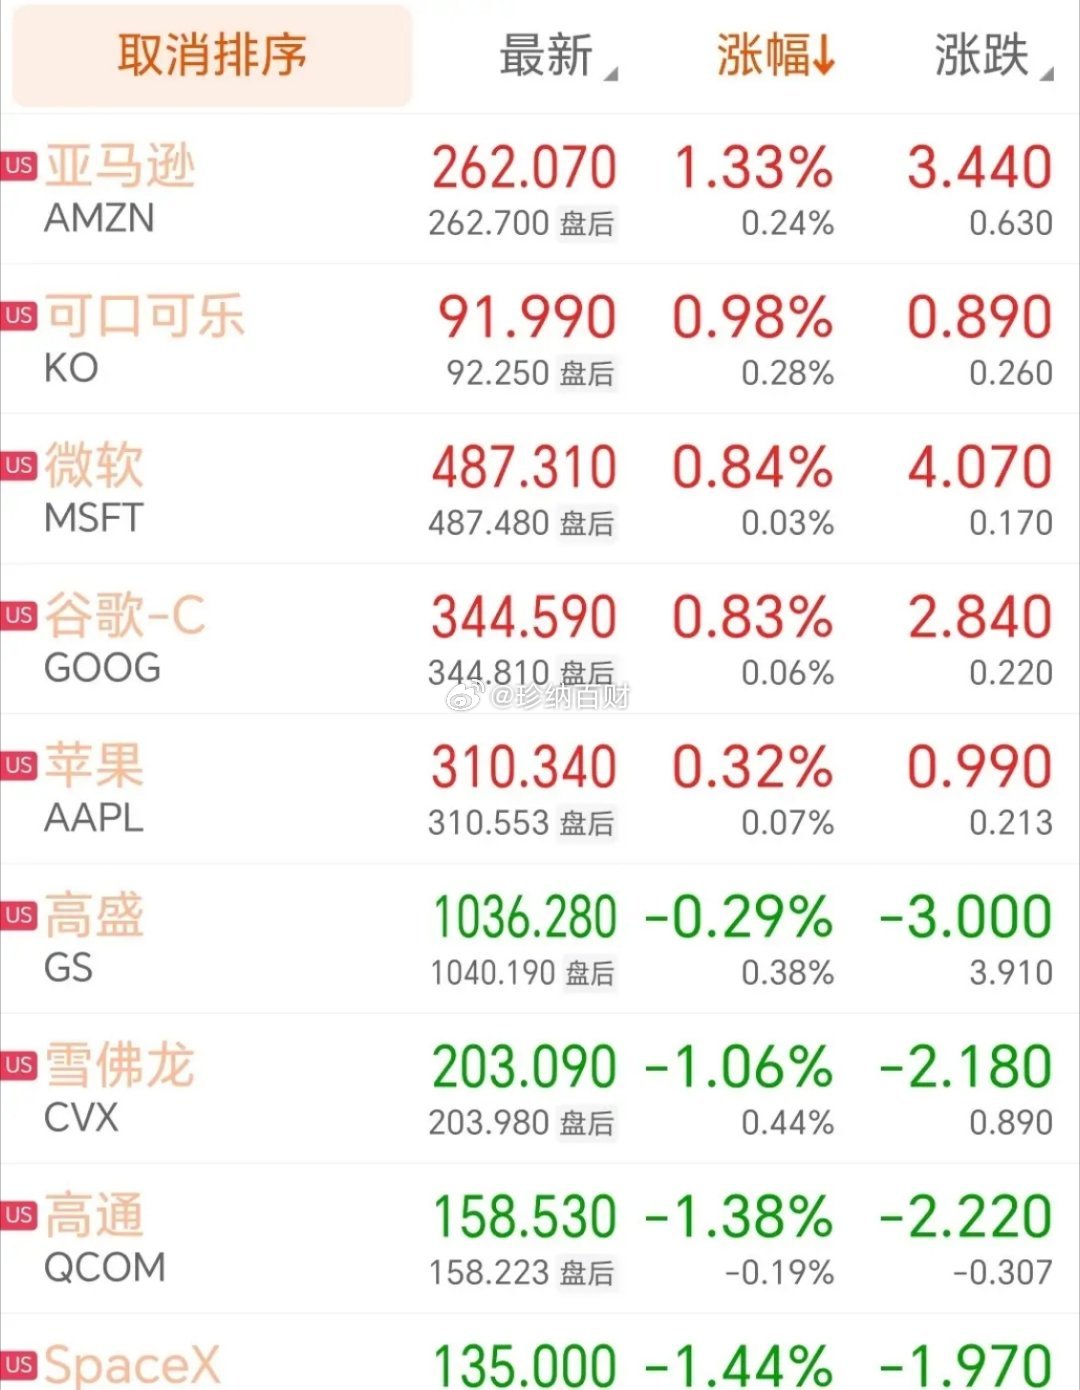Open the 可口可乐 KO stock name
Screen dimensions: 1080x1390
pyautogui.click(x=145, y=316)
